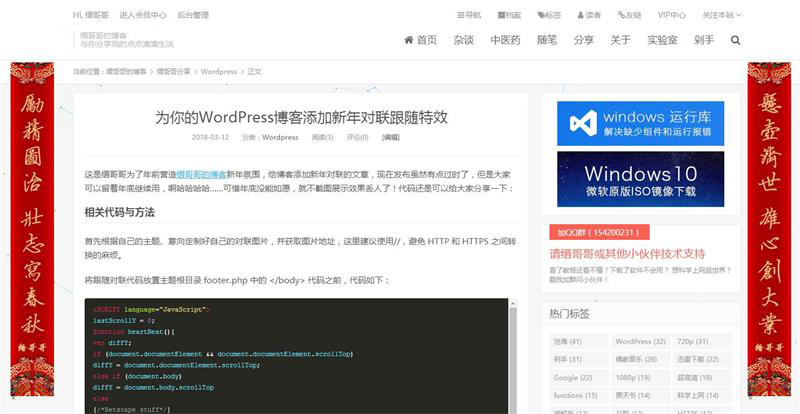Open the Windows10 ISO download banner

(x=640, y=179)
